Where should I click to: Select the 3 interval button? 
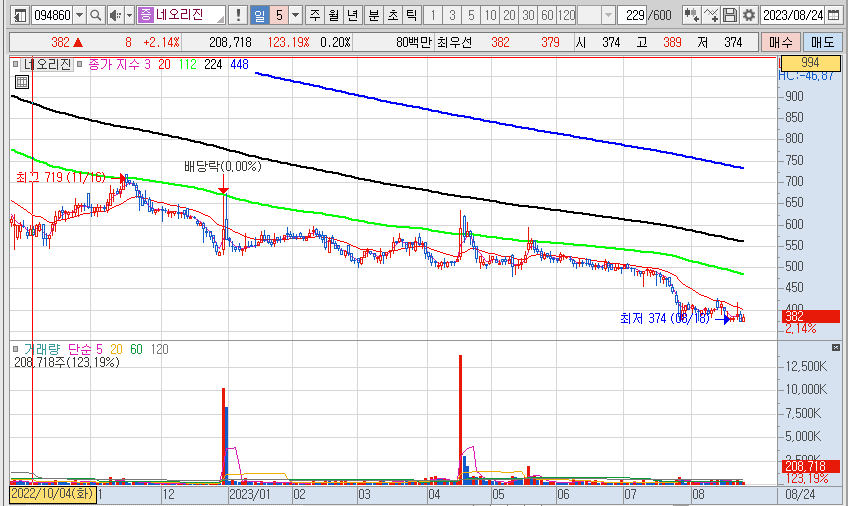click(x=452, y=15)
